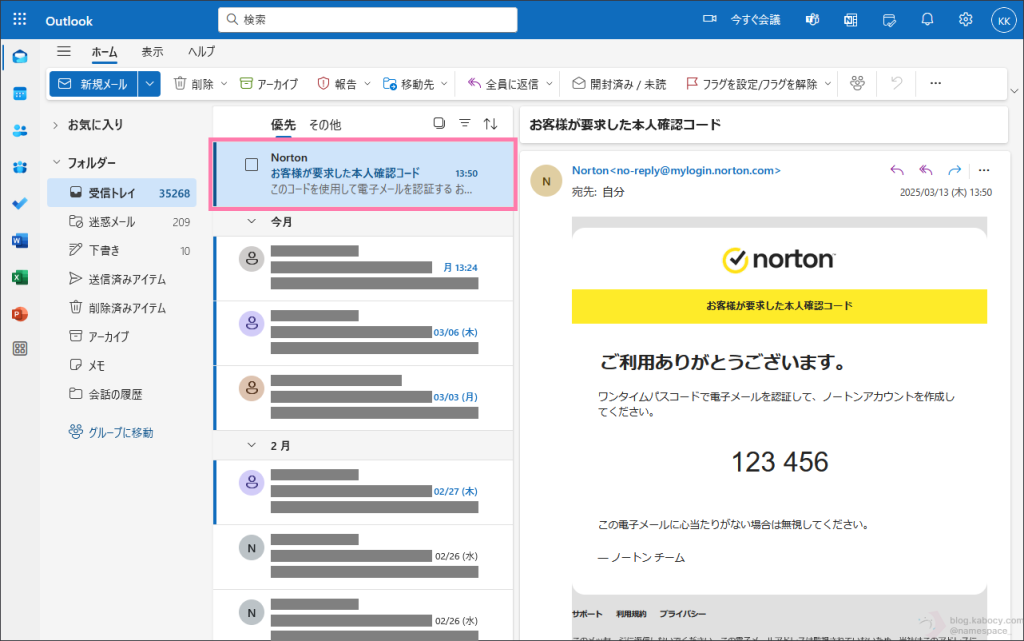The image size is (1024, 641).
Task: Toggle the hamburger navigation pane button
Action: pyautogui.click(x=64, y=52)
